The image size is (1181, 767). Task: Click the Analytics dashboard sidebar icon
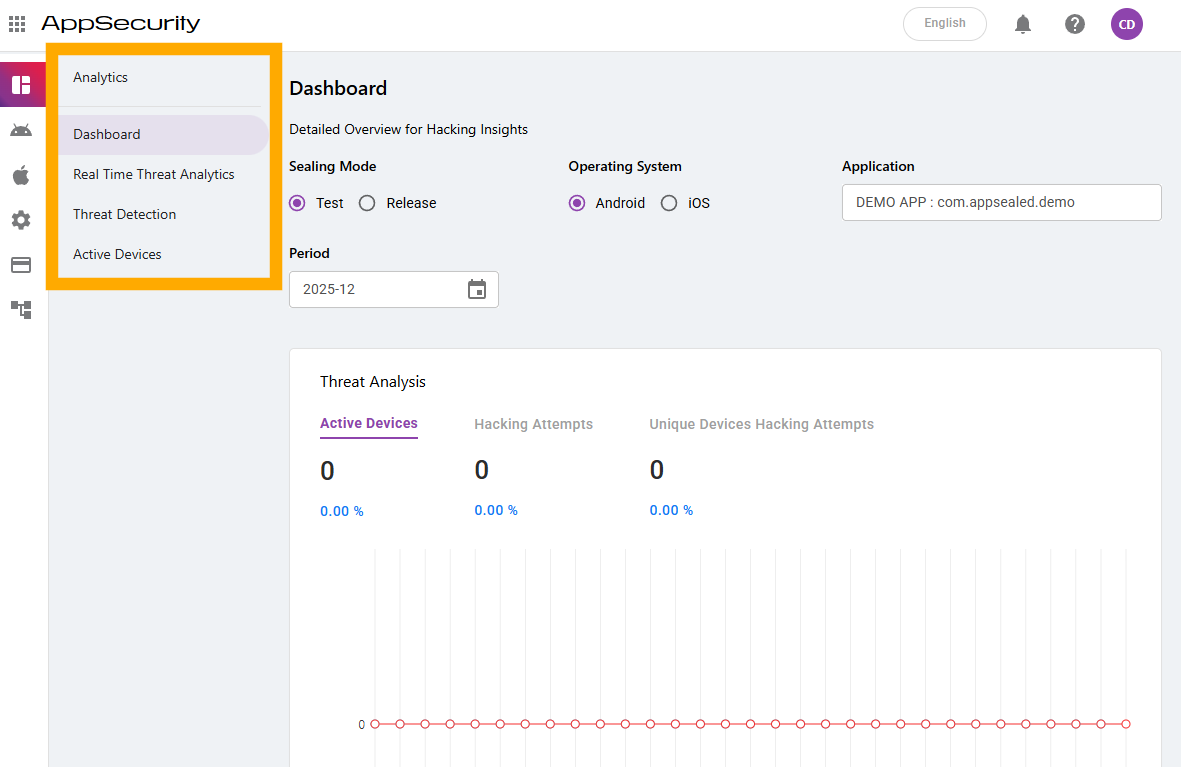pos(21,85)
